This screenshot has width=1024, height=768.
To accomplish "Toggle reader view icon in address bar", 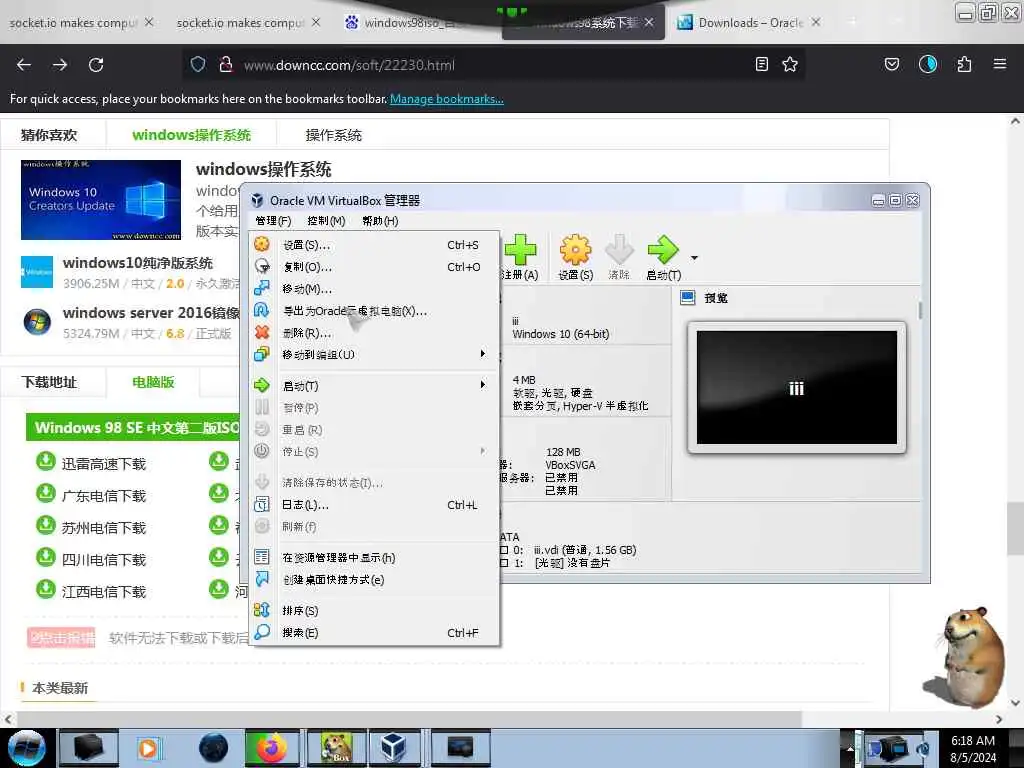I will 761,65.
